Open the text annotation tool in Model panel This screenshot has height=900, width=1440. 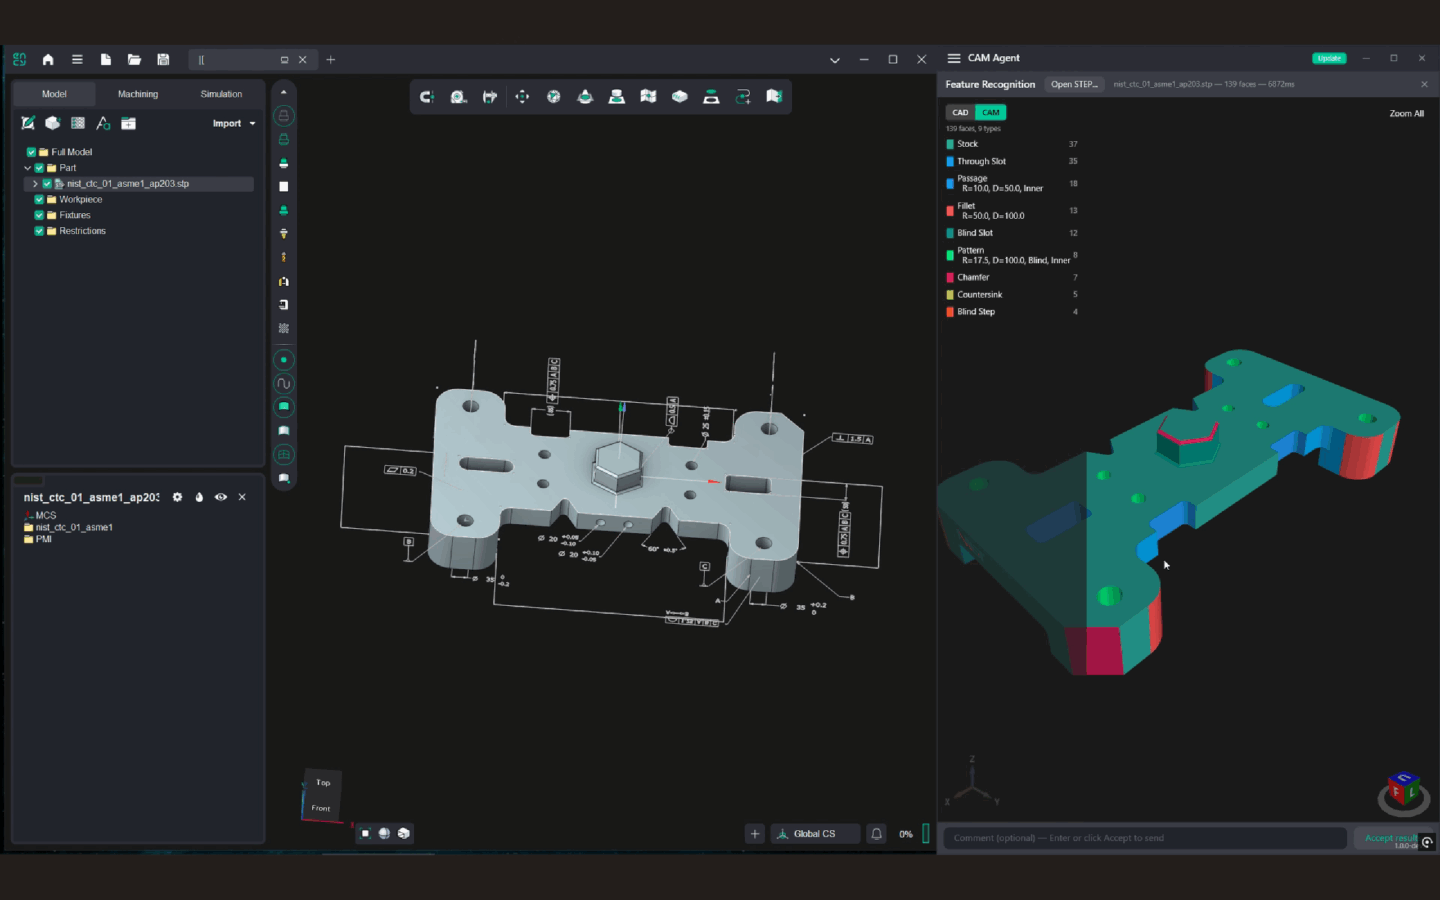[103, 122]
